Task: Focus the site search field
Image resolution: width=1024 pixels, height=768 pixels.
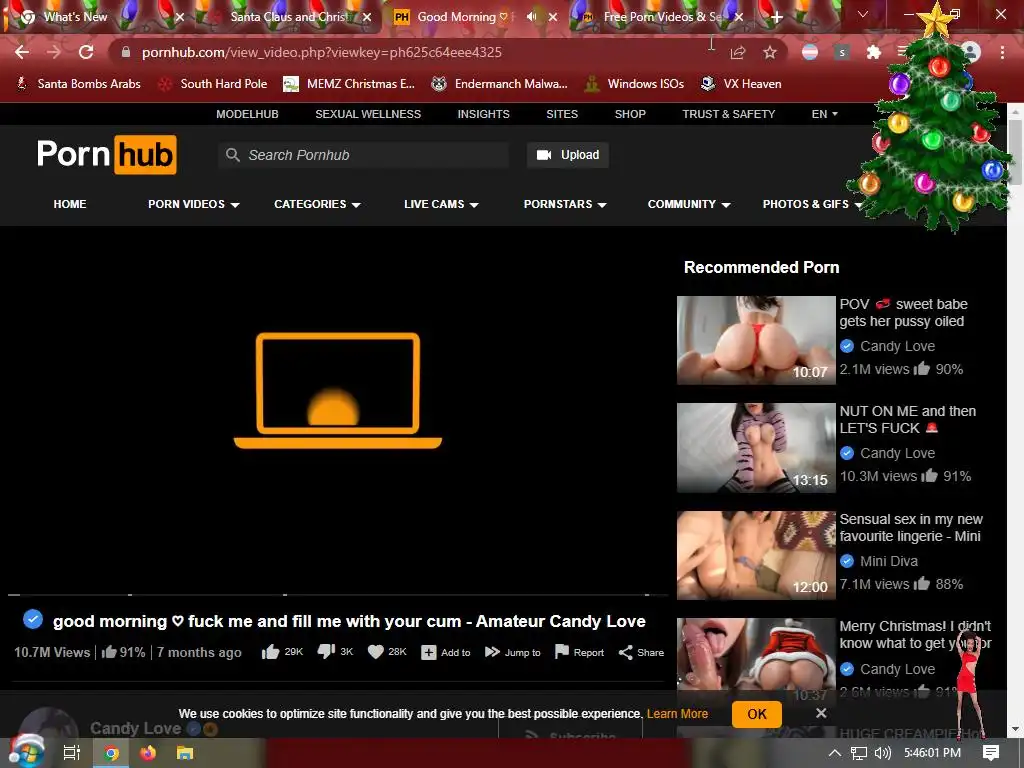Action: 363,155
